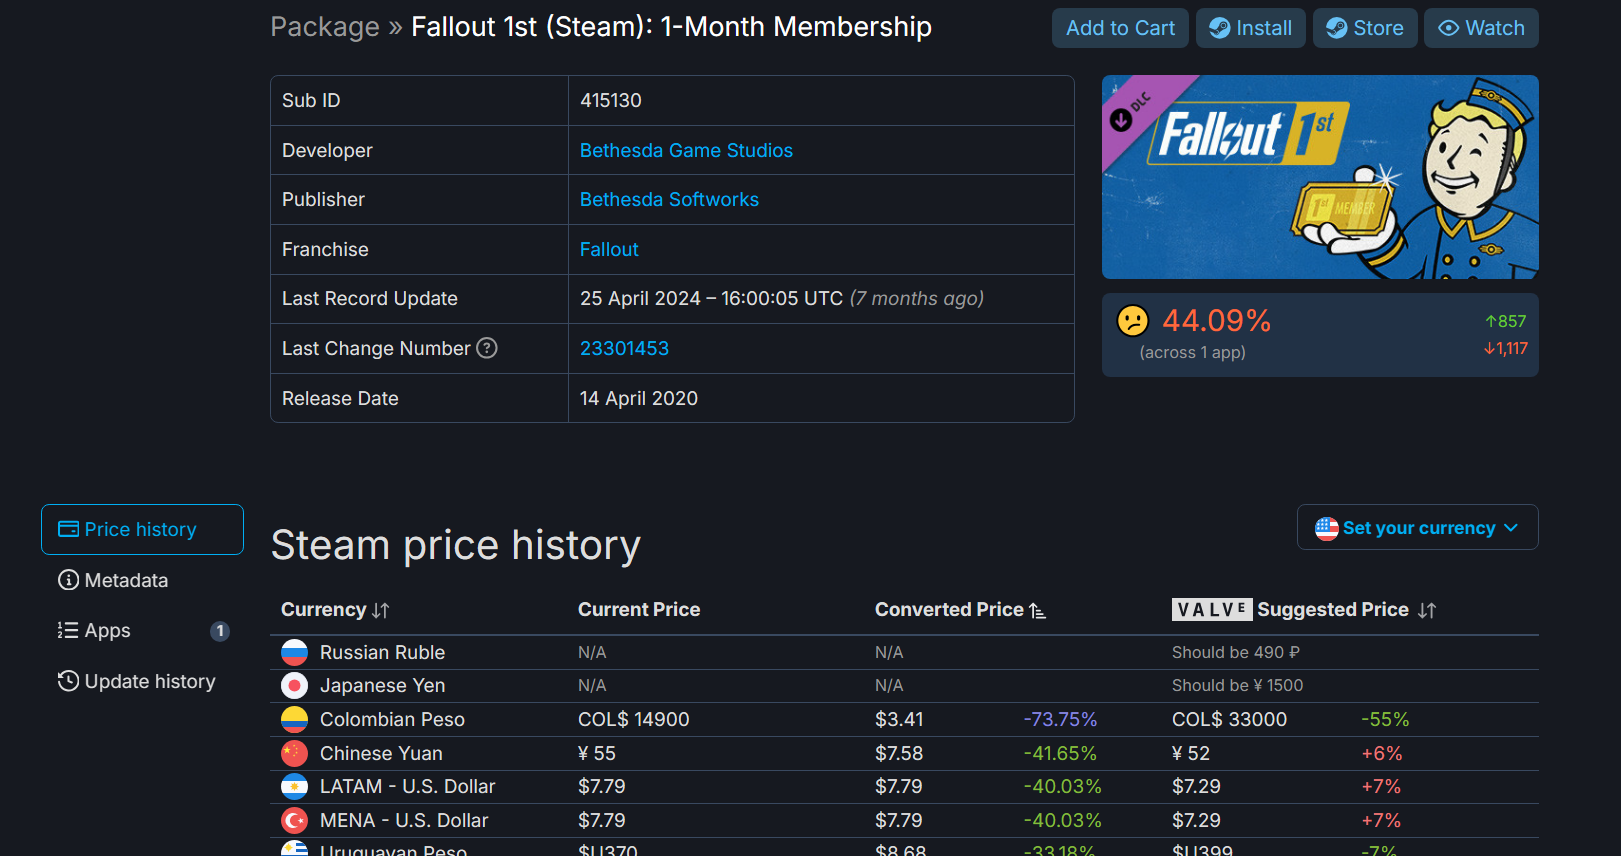Click the Watch button
1621x856 pixels.
point(1481,28)
